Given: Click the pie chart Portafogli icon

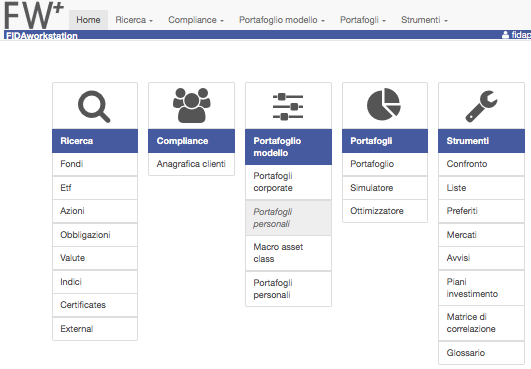Looking at the screenshot, I should tap(384, 104).
